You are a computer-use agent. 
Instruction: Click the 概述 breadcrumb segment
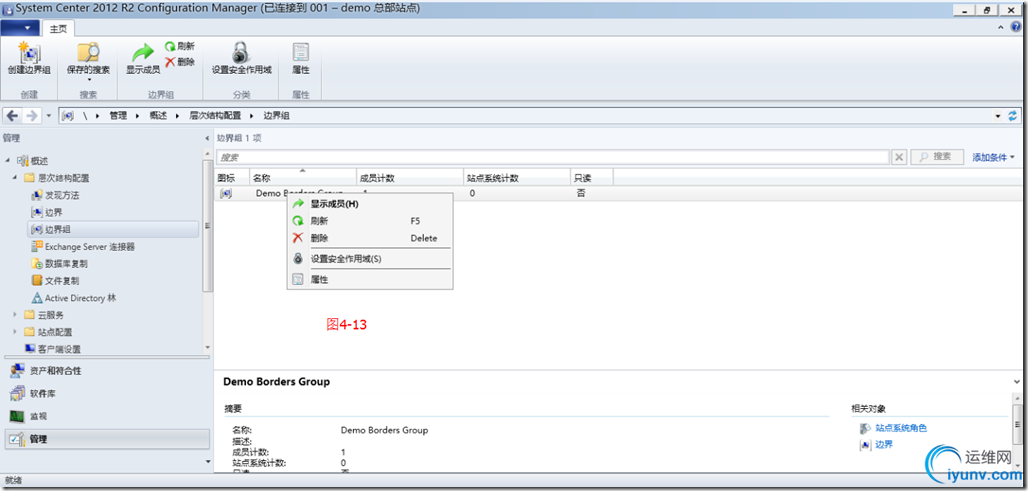coord(158,115)
